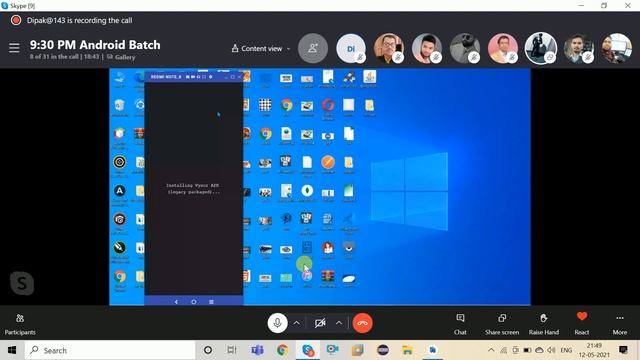Open Microsoft Teams from the taskbar

click(x=257, y=350)
